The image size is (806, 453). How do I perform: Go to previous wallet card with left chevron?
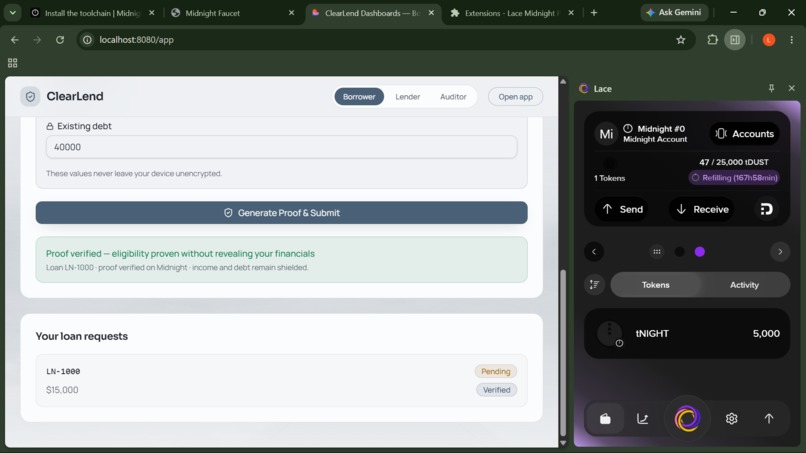pyautogui.click(x=594, y=252)
